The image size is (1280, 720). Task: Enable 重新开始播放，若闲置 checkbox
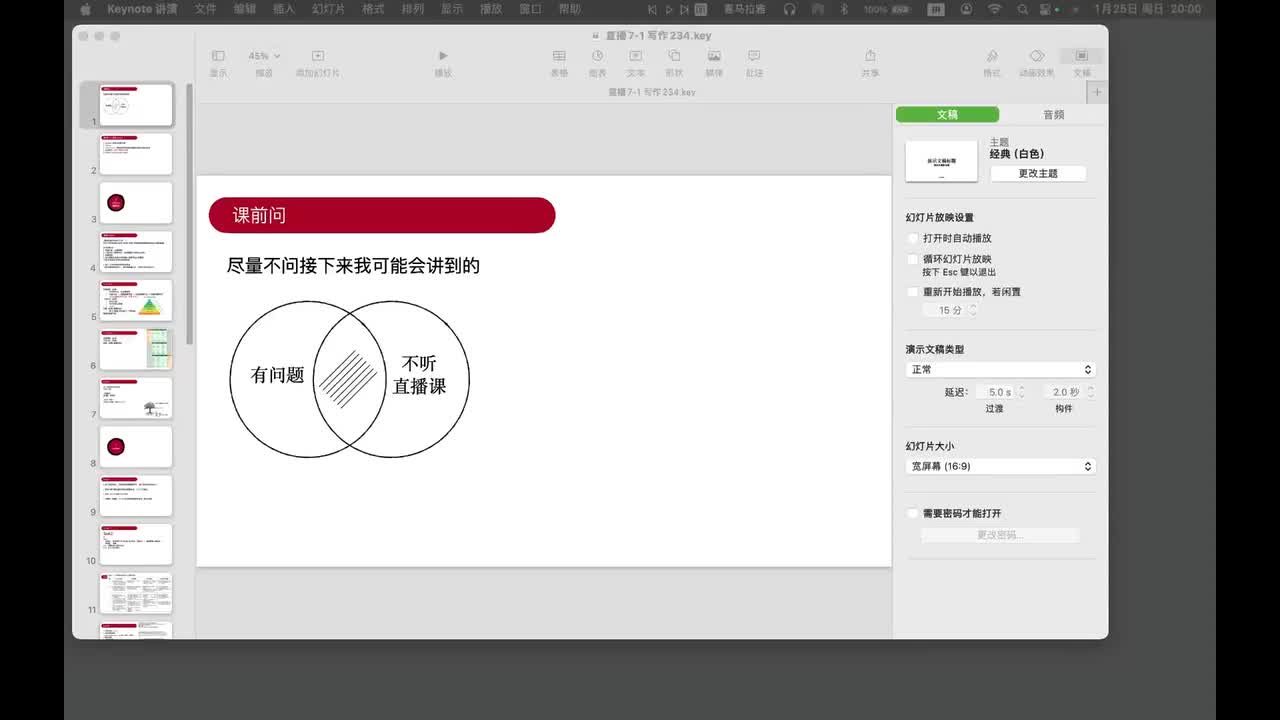pos(912,292)
